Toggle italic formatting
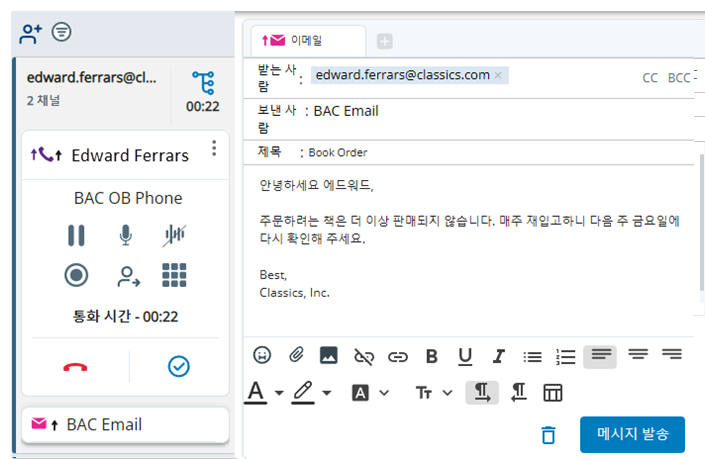Image resolution: width=705 pixels, height=459 pixels. [x=498, y=356]
